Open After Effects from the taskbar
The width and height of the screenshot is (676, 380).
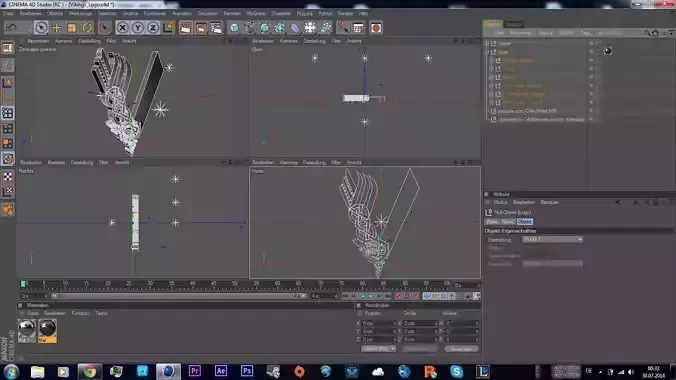point(220,371)
